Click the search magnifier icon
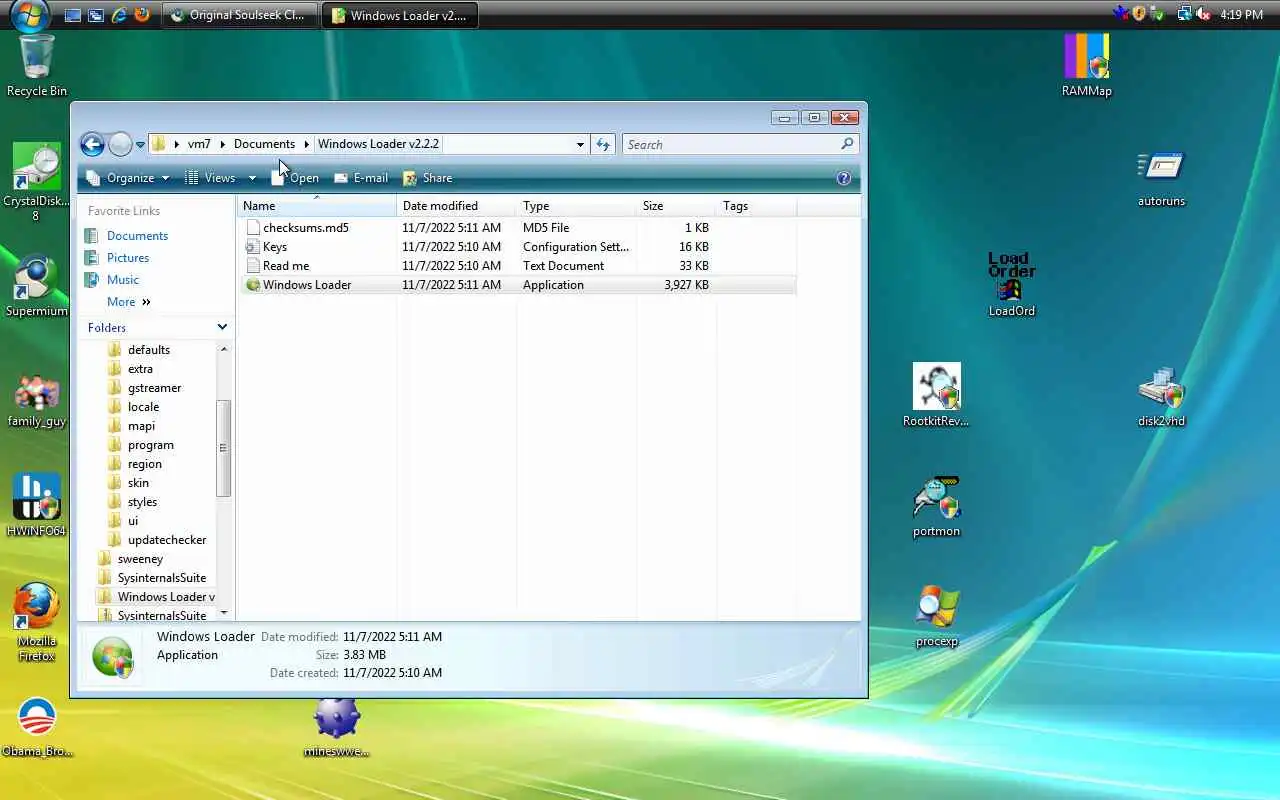 tap(847, 144)
